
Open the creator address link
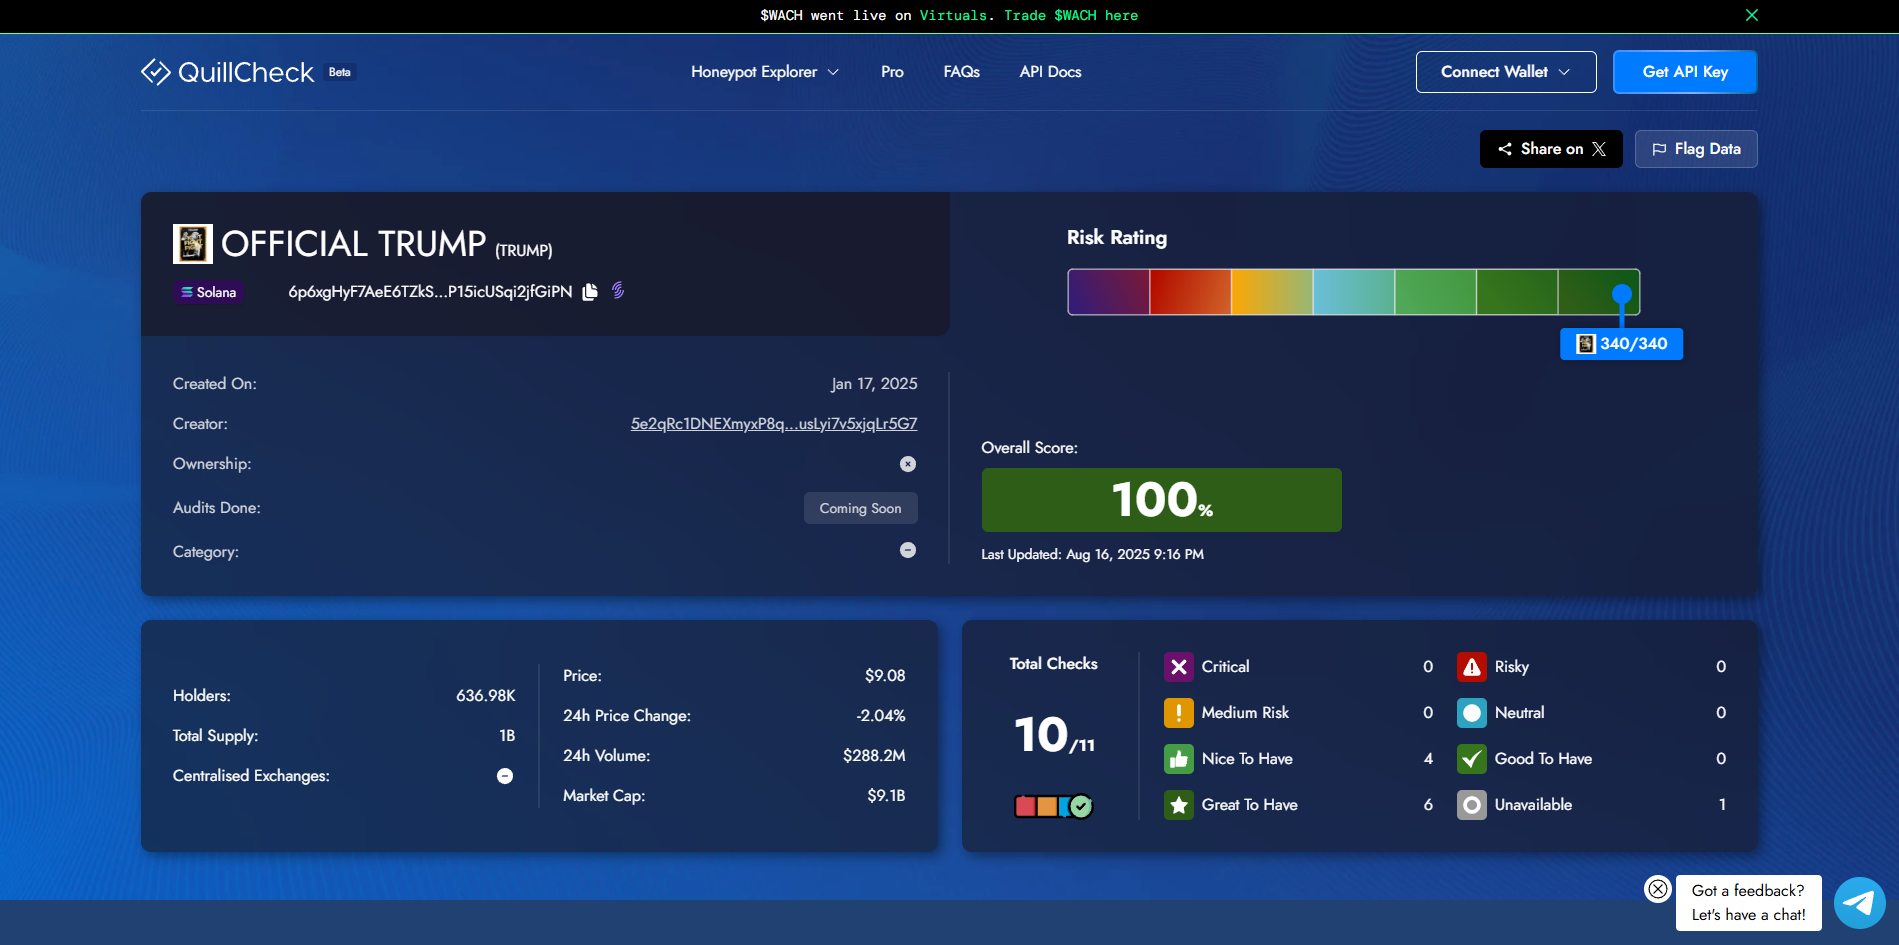pos(773,424)
